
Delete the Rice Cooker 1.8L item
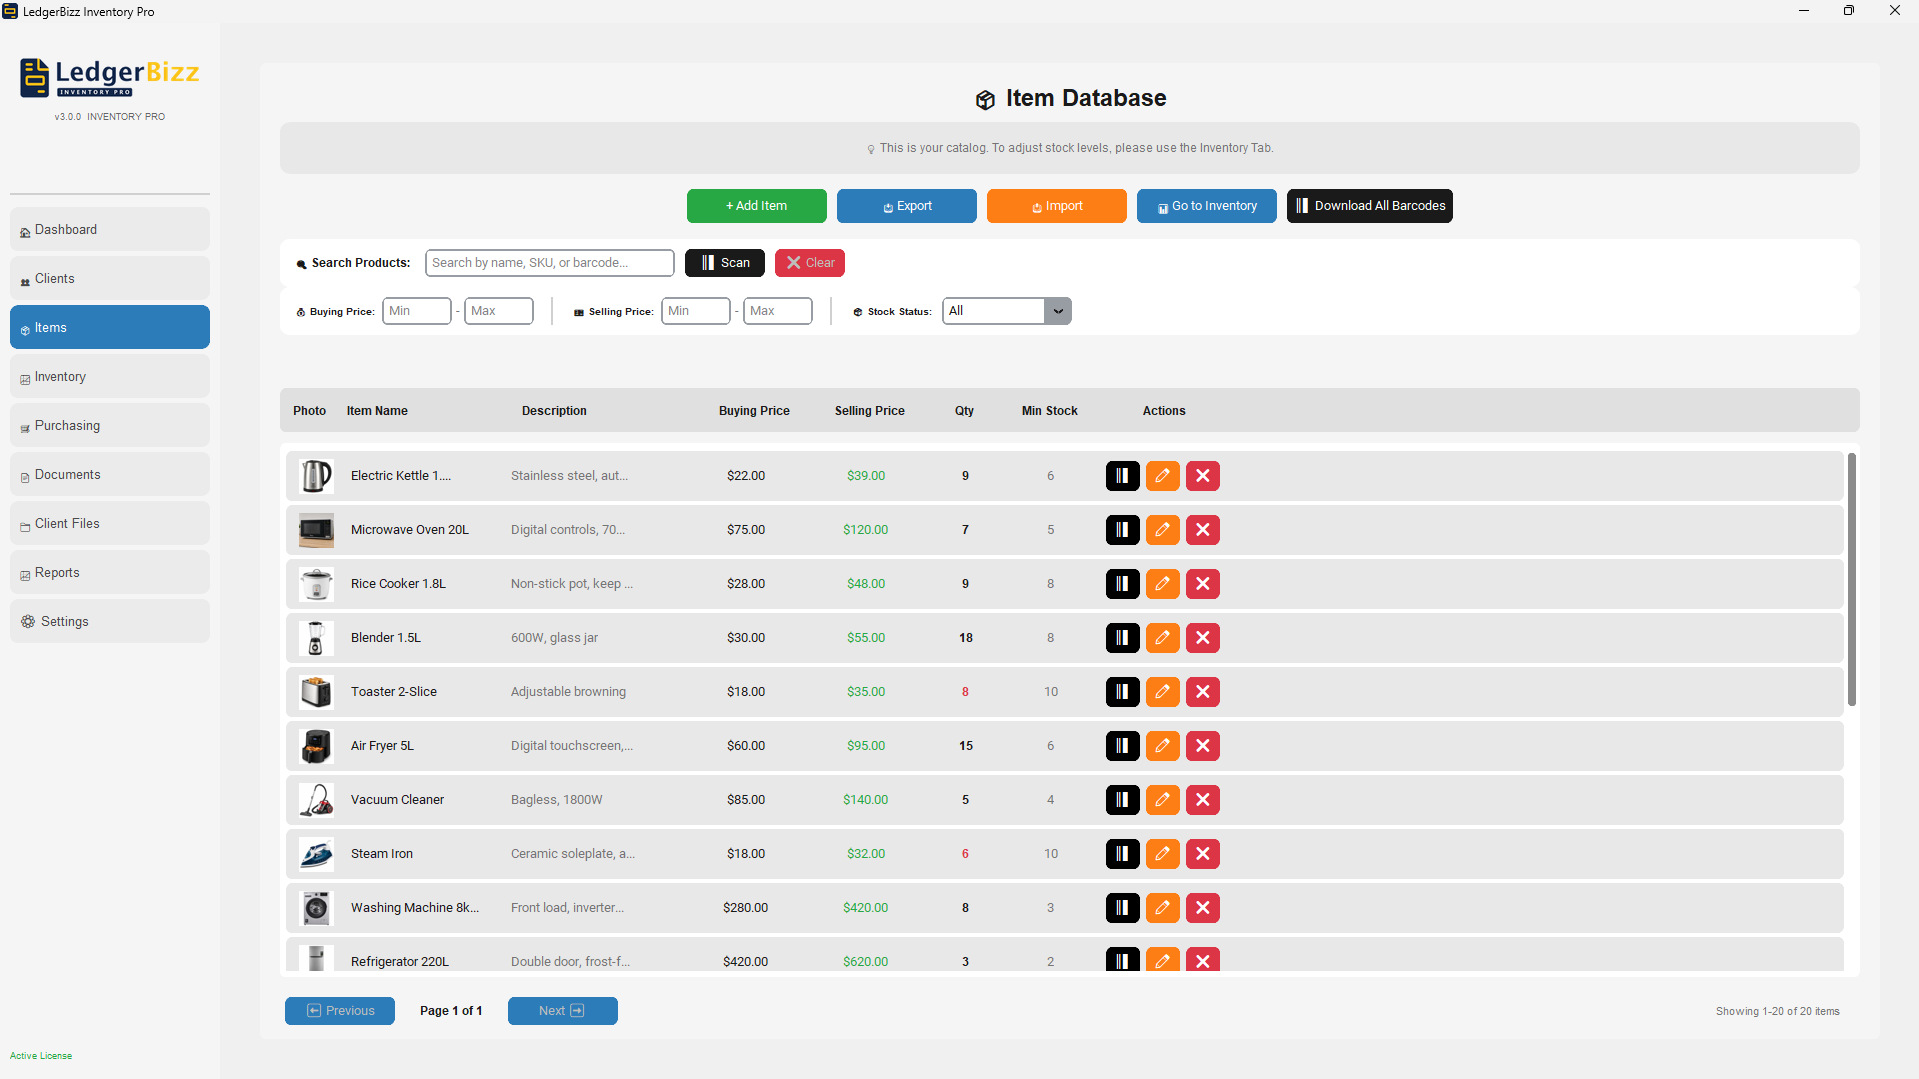(1202, 584)
